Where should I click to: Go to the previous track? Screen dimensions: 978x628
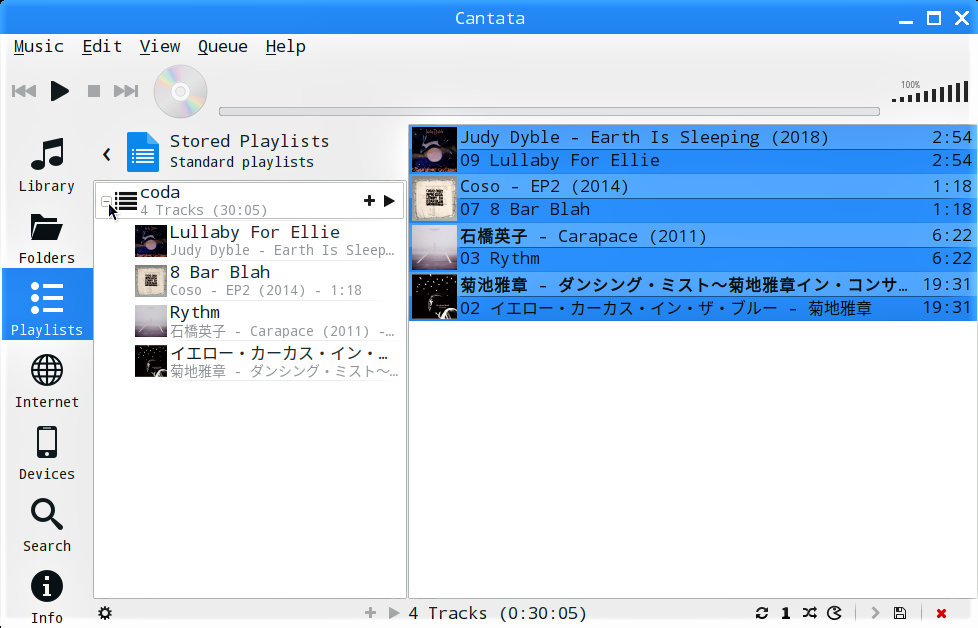[24, 91]
